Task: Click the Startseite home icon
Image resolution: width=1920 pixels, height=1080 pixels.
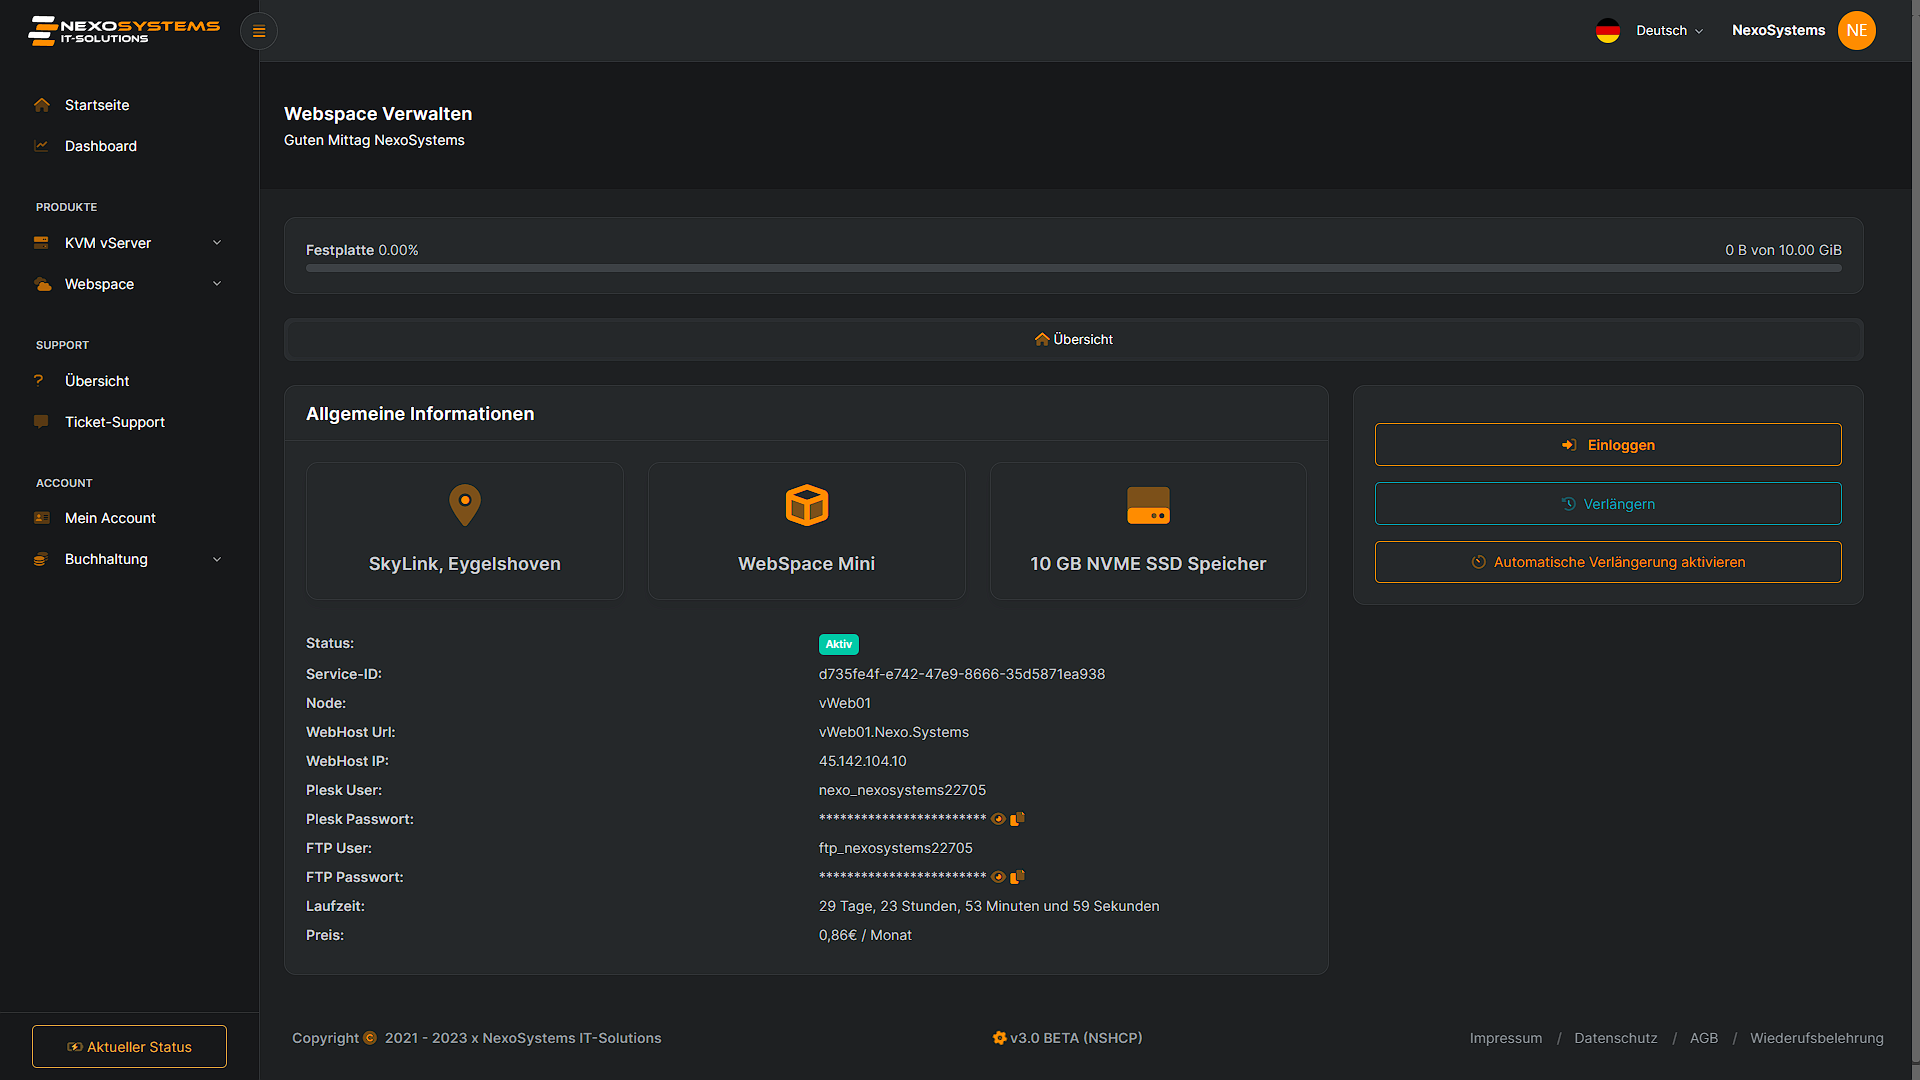Action: click(x=41, y=105)
